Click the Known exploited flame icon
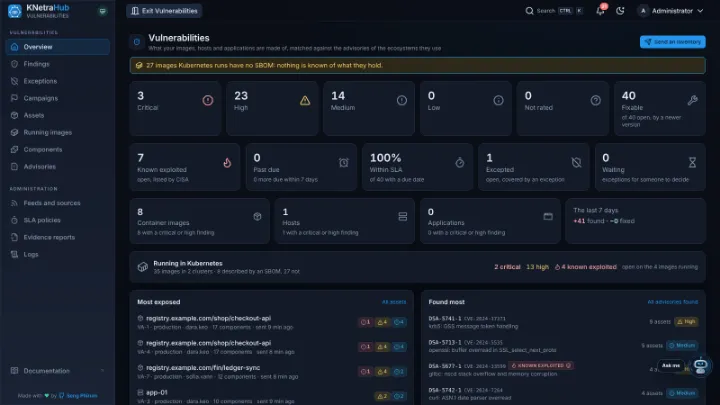Screen dimensions: 720x405 click(227, 163)
